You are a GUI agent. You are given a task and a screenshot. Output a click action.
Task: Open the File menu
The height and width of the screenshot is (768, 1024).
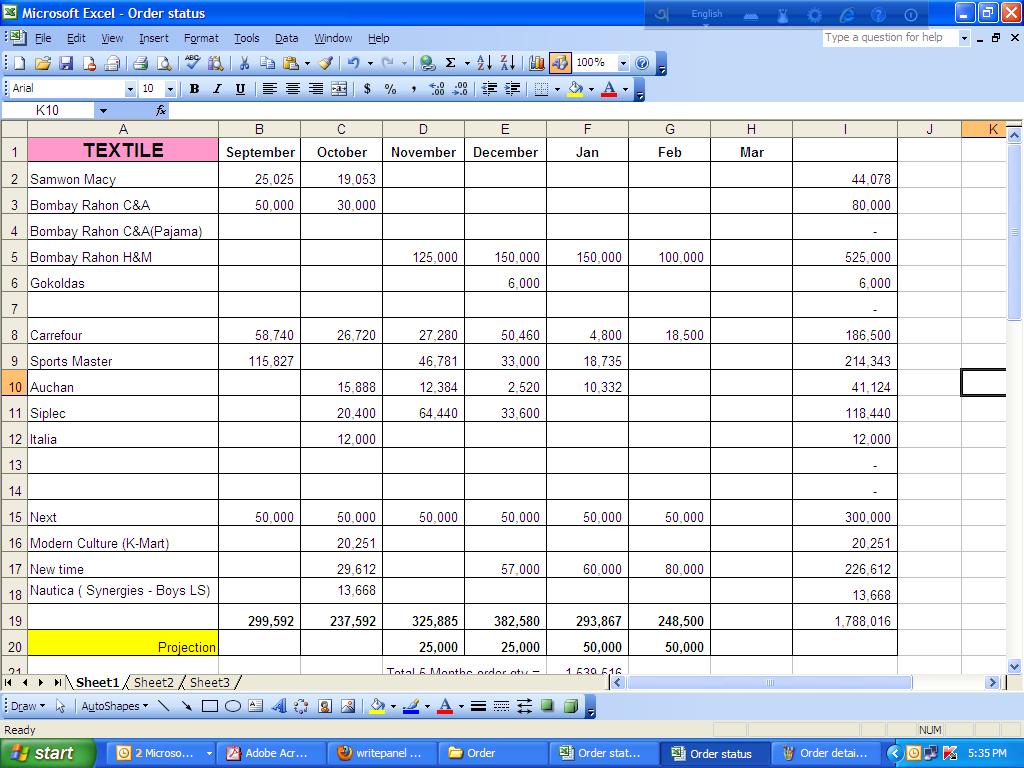[x=43, y=39]
